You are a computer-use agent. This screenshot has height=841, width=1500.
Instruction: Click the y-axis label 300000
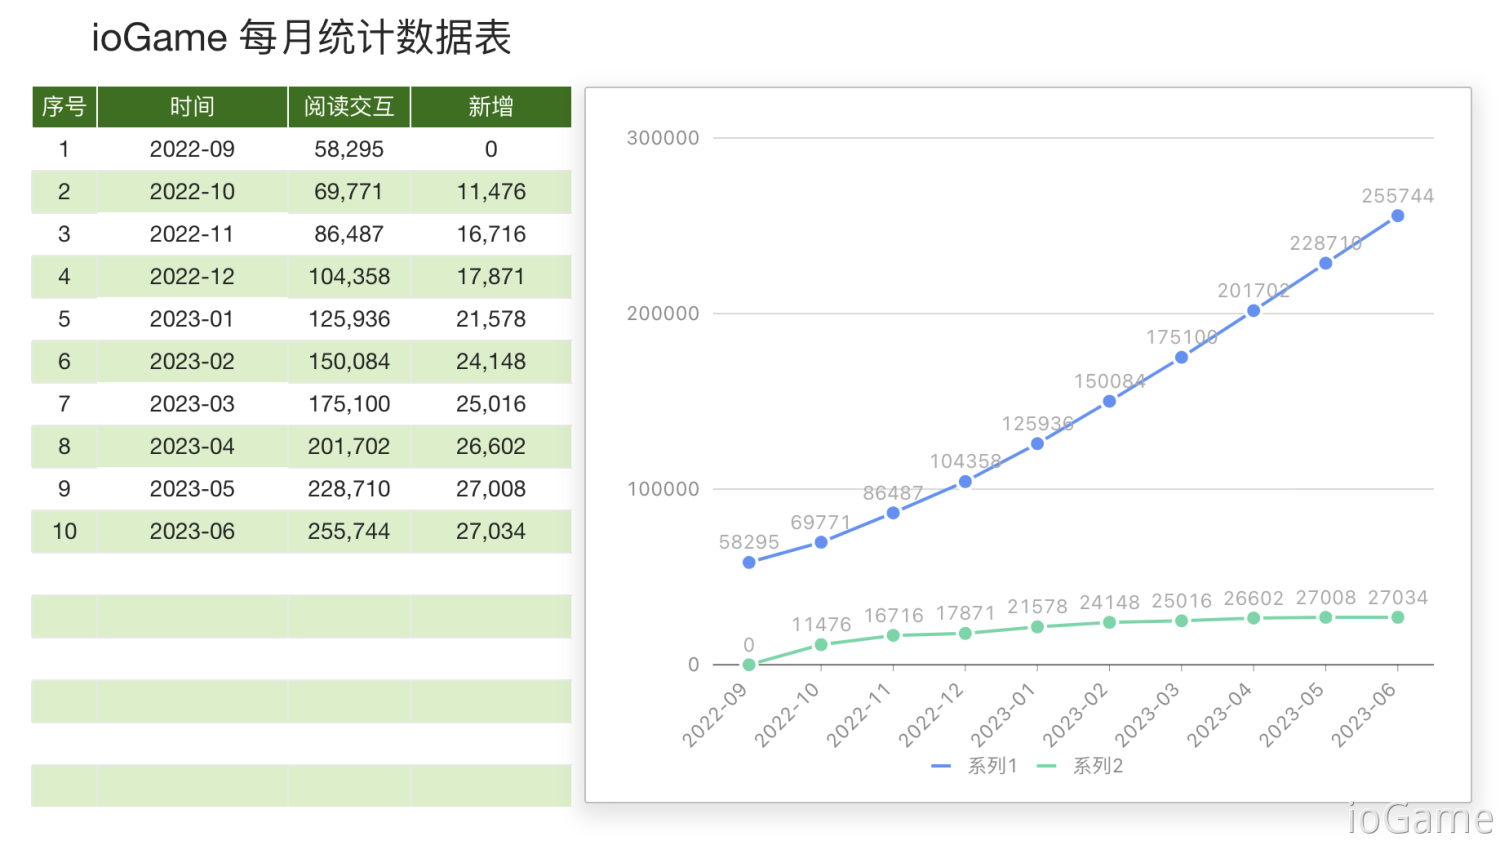point(663,138)
